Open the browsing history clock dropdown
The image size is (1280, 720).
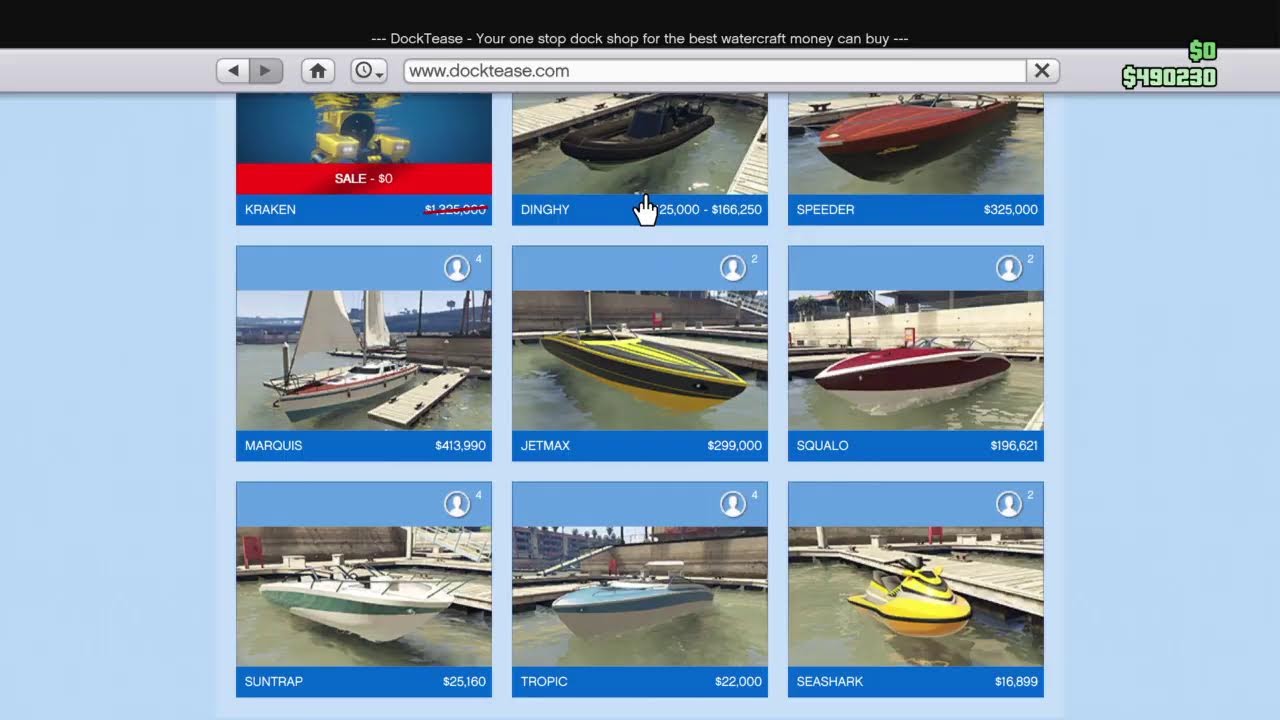(369, 71)
